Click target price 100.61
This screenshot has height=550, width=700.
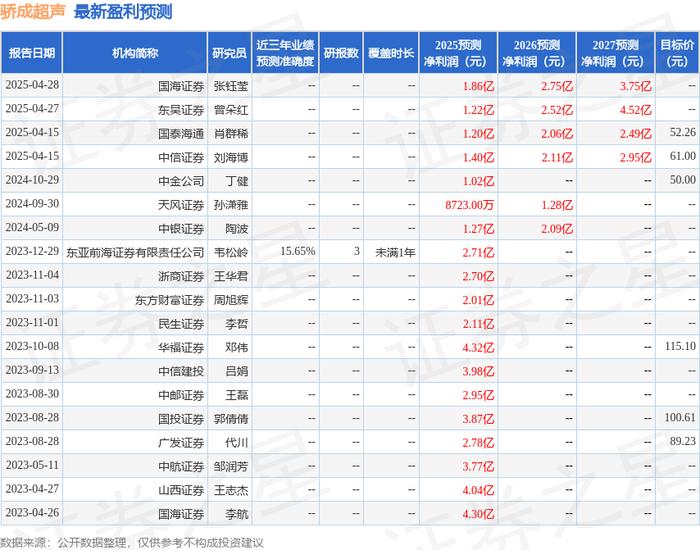click(680, 417)
